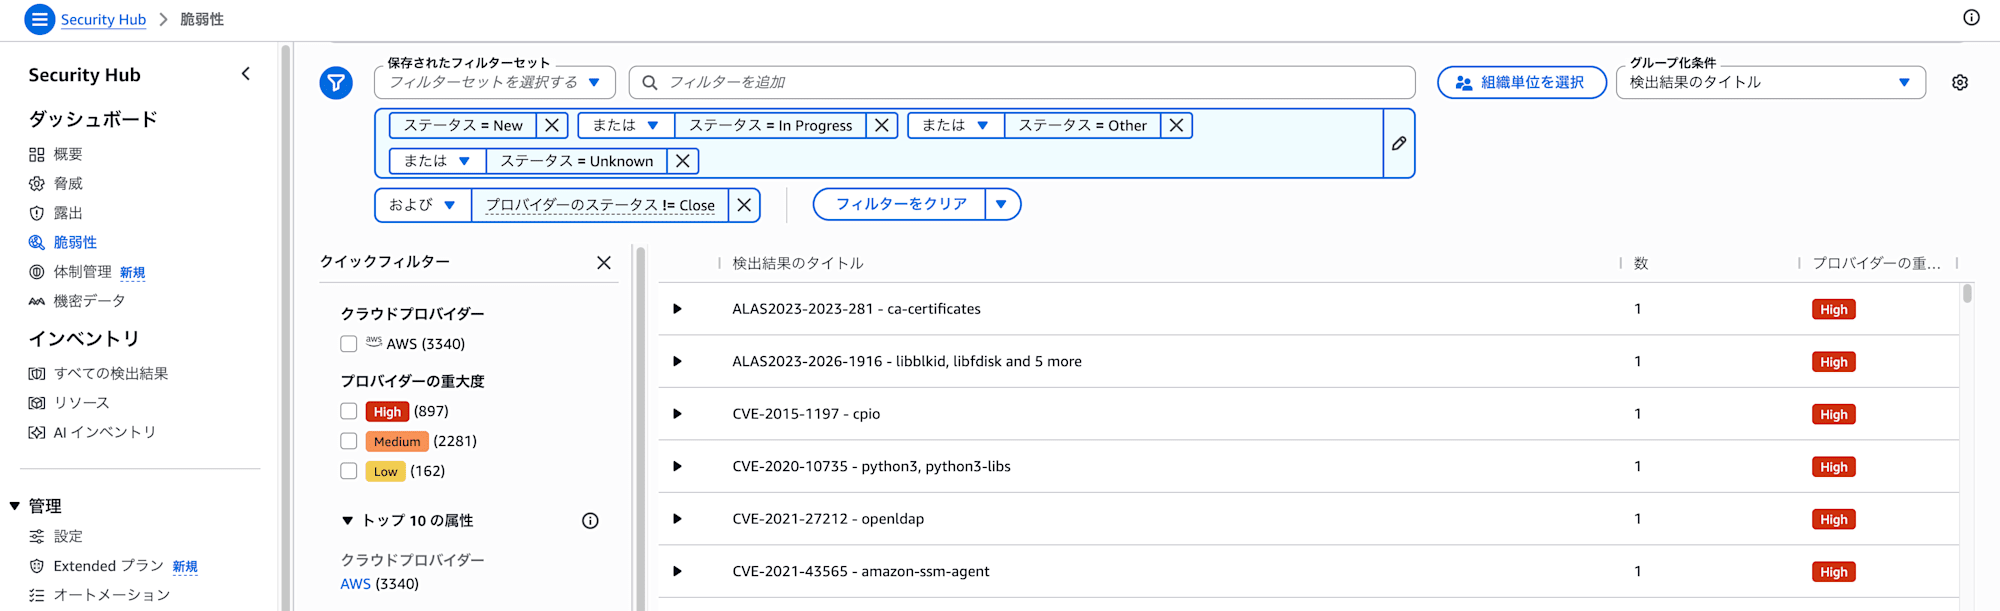Image resolution: width=2000 pixels, height=611 pixels.
Task: Click the ステータス = Unknown filter chip
Action: (577, 161)
